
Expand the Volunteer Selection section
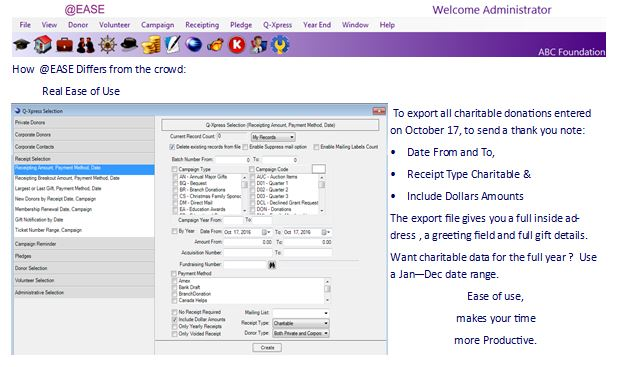pos(84,280)
